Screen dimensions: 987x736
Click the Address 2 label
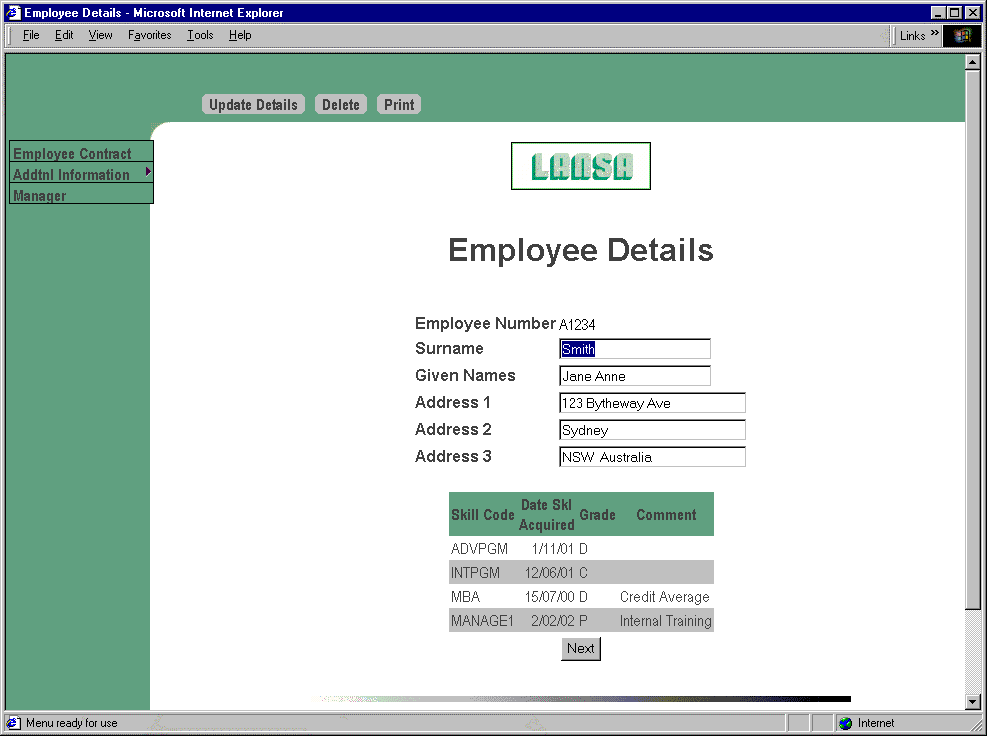pyautogui.click(x=453, y=429)
